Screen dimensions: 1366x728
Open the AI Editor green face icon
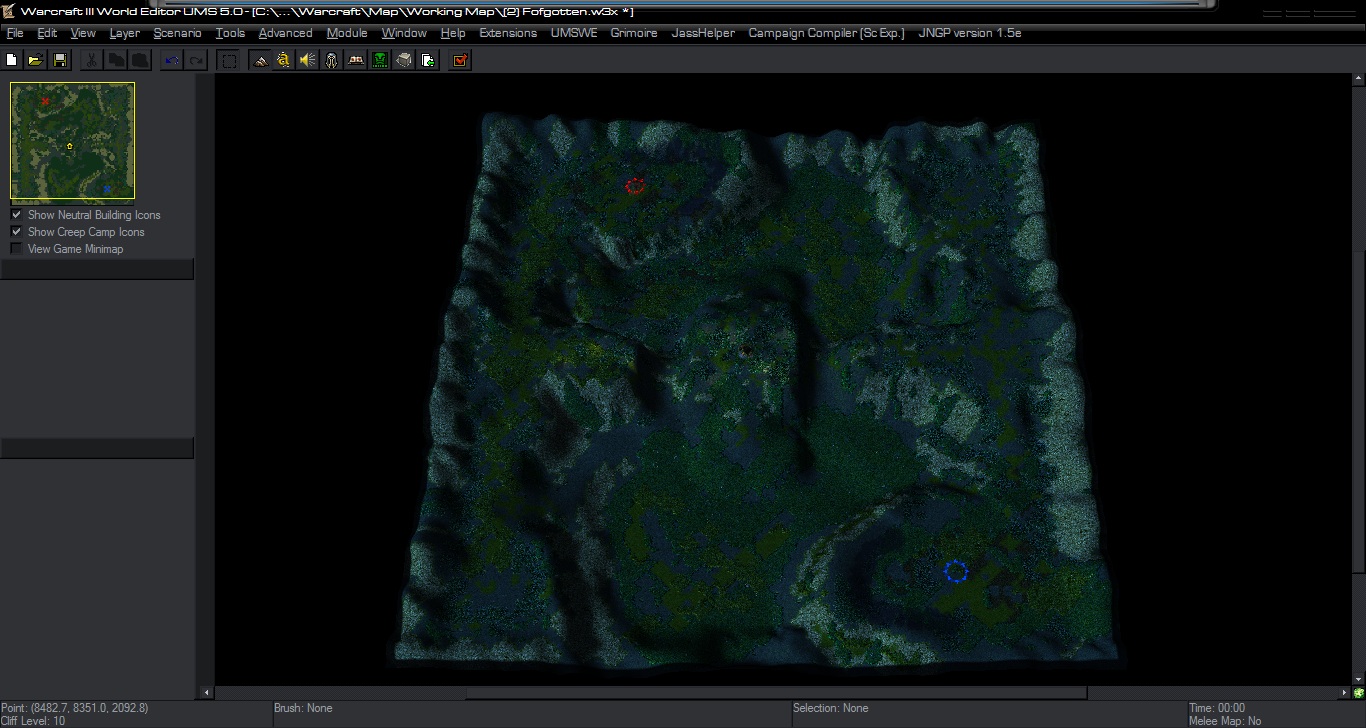click(x=380, y=60)
